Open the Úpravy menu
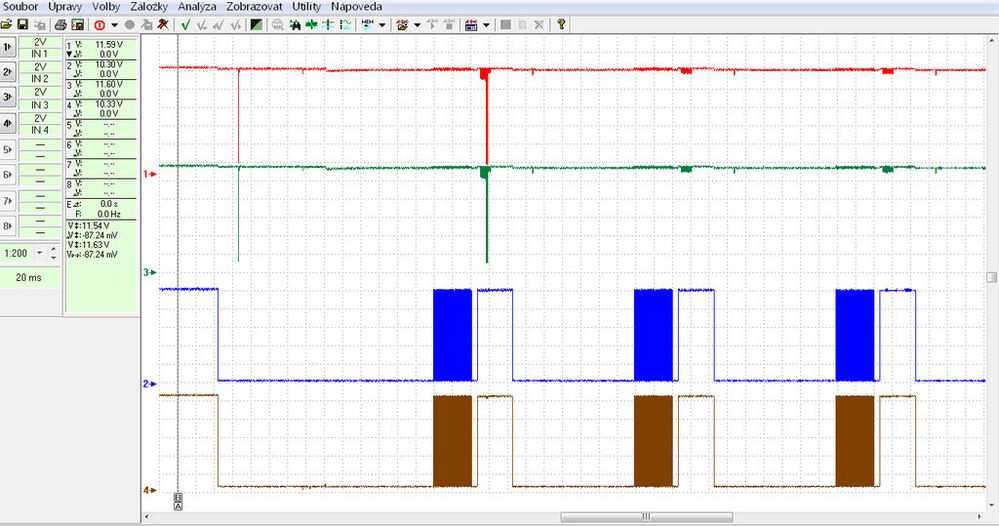999x526 pixels. pyautogui.click(x=65, y=6)
